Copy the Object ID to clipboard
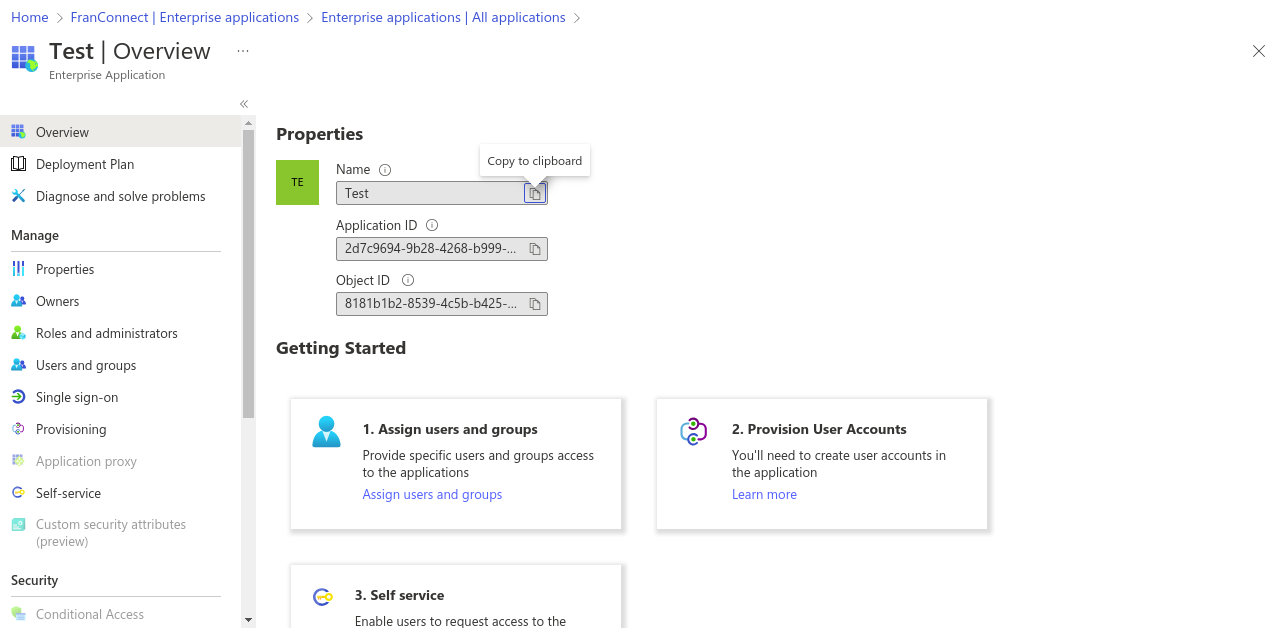The width and height of the screenshot is (1280, 628). tap(535, 304)
